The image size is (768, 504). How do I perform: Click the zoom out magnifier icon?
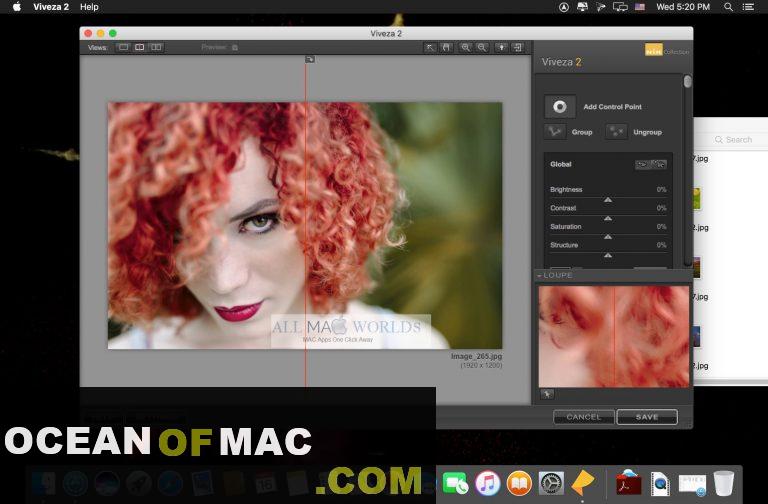tap(482, 47)
